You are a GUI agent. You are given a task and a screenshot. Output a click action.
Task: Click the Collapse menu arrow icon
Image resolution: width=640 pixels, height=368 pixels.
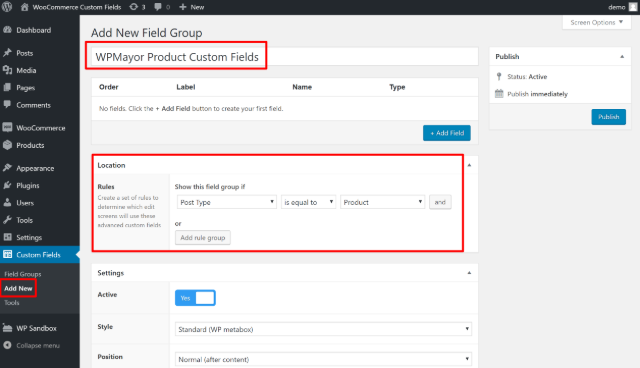click(x=7, y=345)
